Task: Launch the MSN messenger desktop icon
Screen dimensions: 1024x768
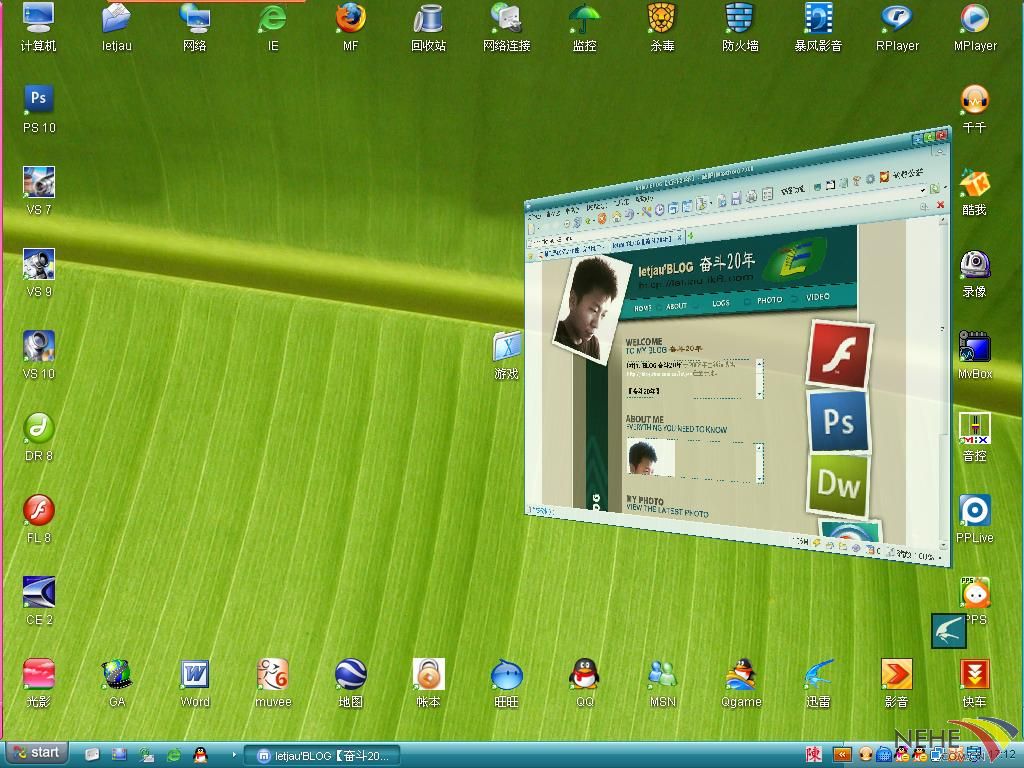Action: [x=662, y=675]
